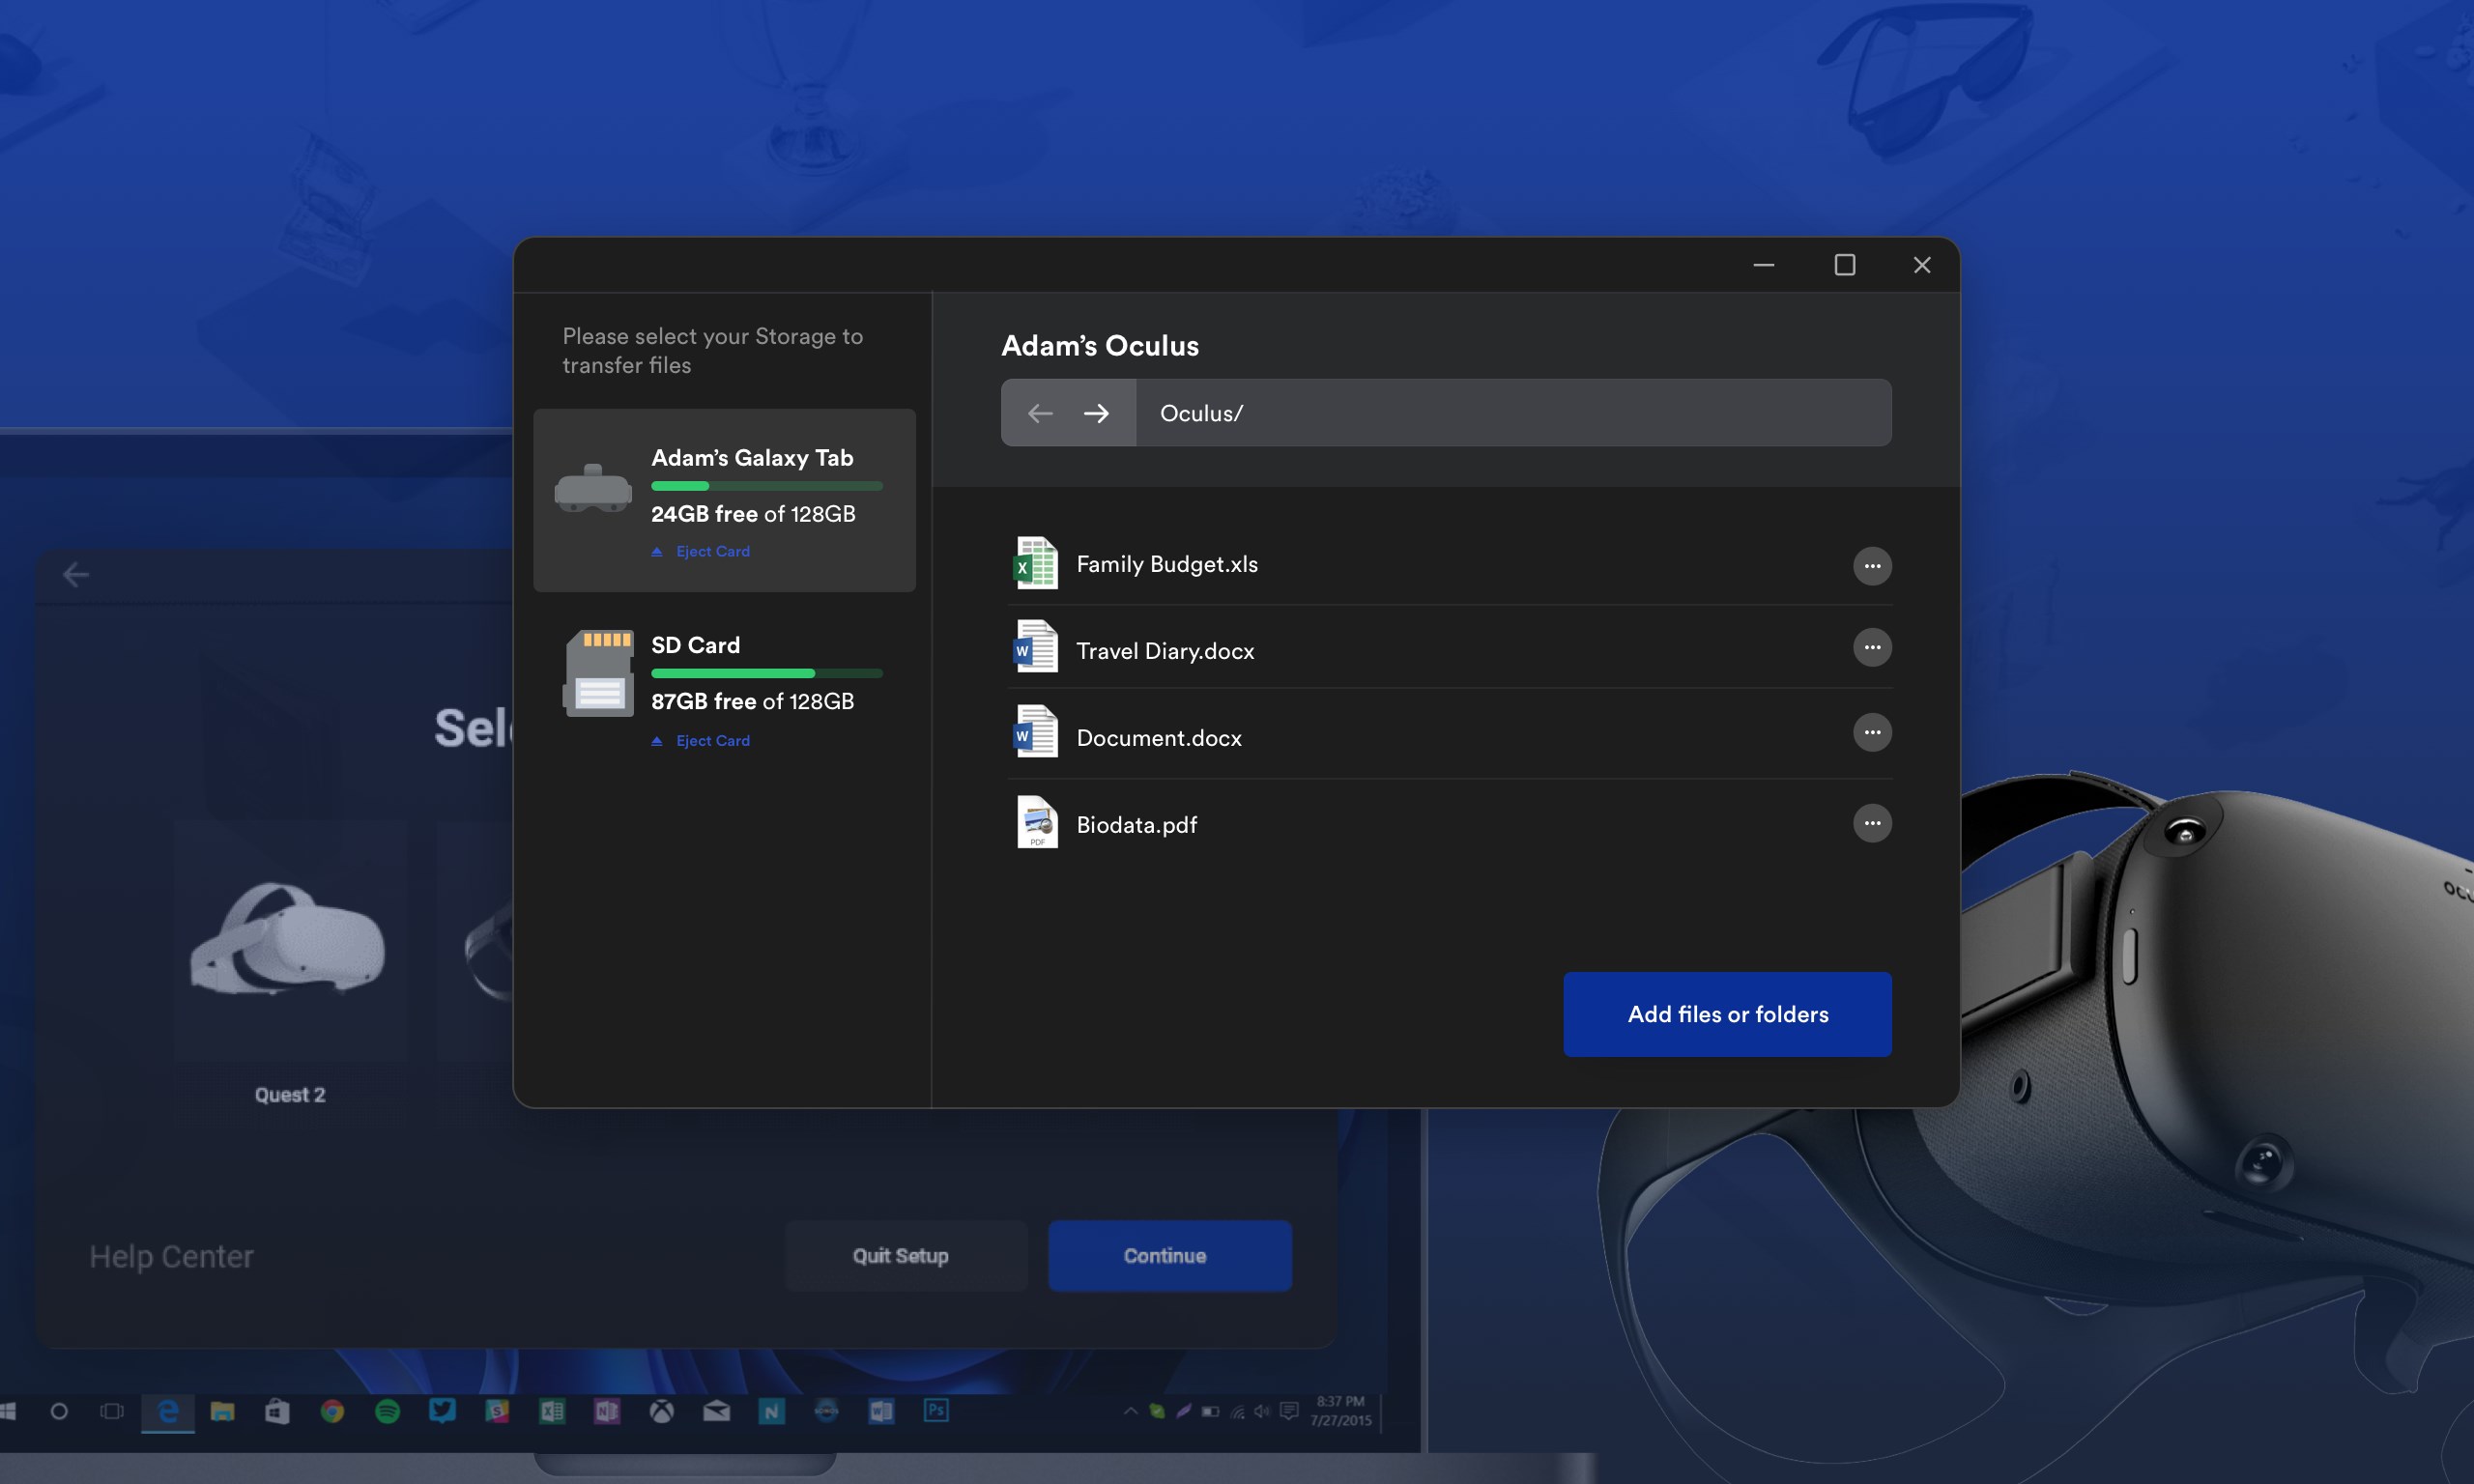The image size is (2474, 1484).
Task: Select the Family Budget.xls Excel file icon
Action: (1035, 563)
